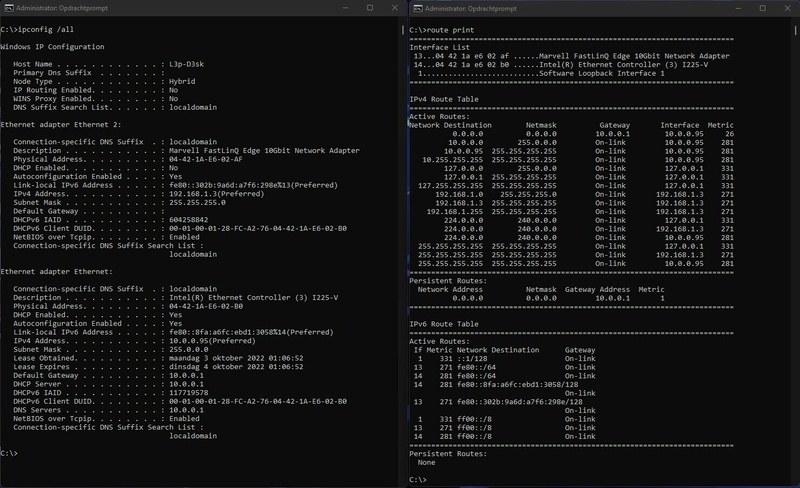Click the 'C:\>' prompt at the bottom of the left window
Image resolution: width=800 pixels, height=488 pixels.
click(9, 453)
